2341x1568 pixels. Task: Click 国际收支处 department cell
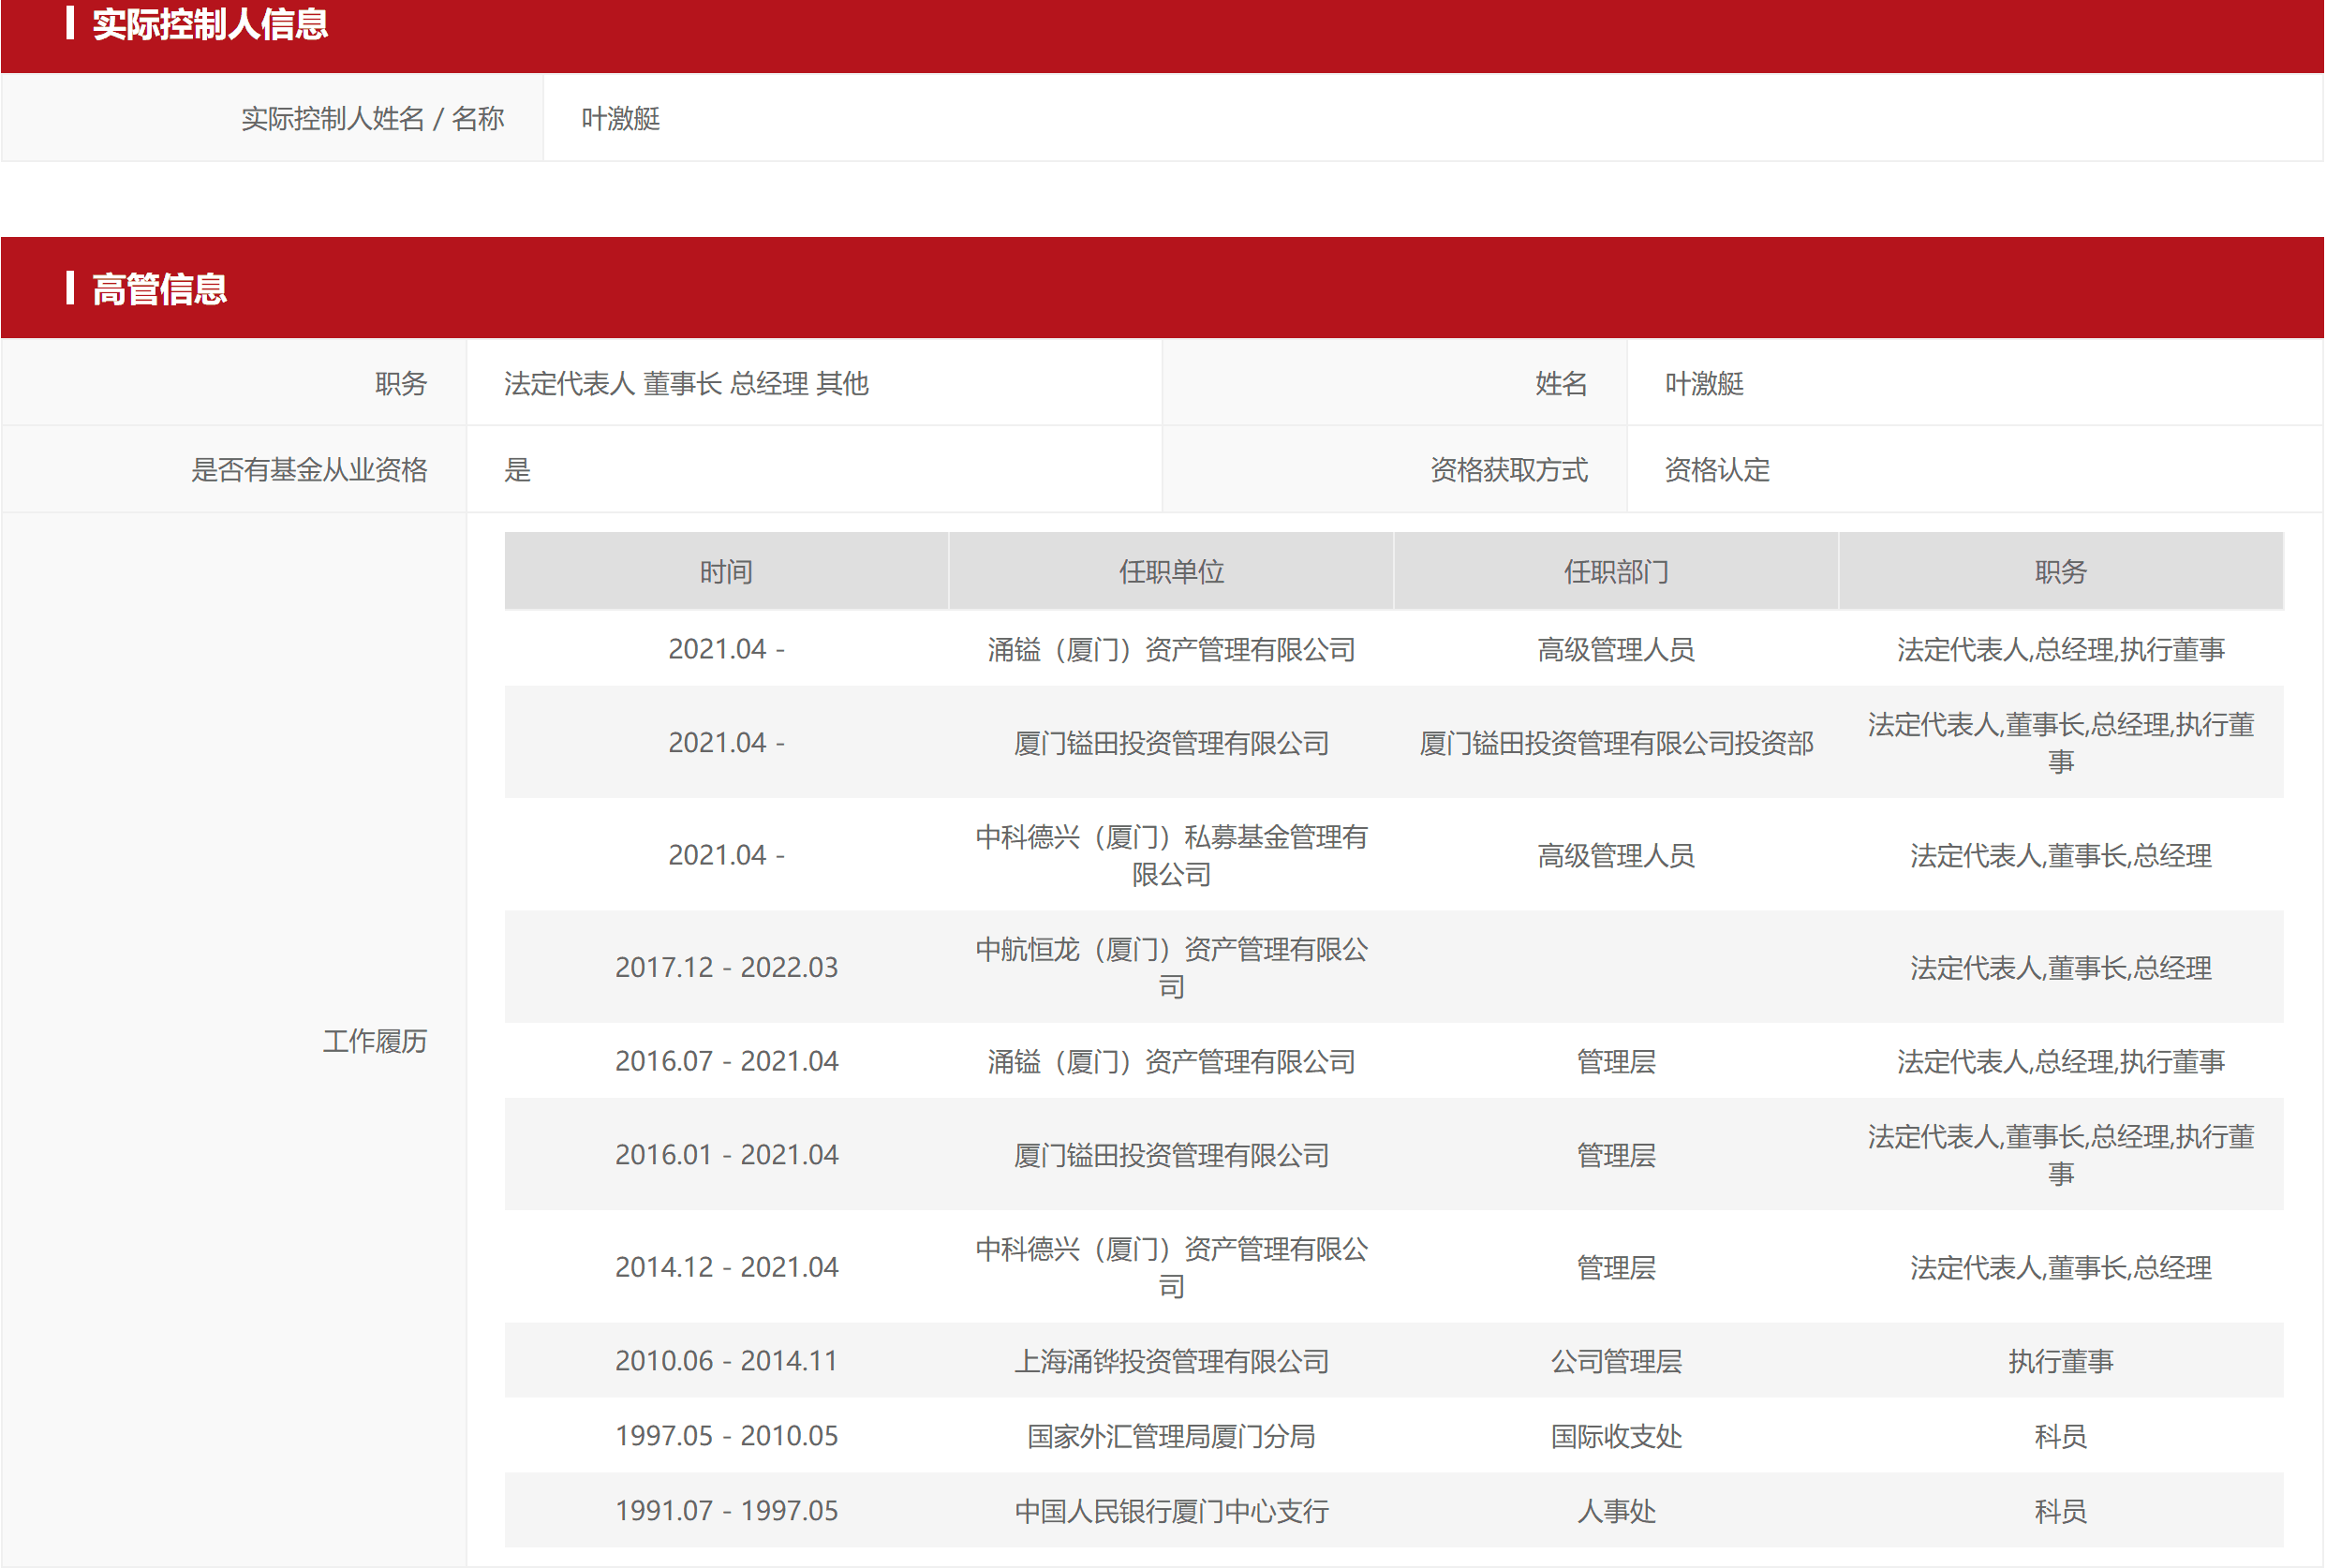[1617, 1437]
